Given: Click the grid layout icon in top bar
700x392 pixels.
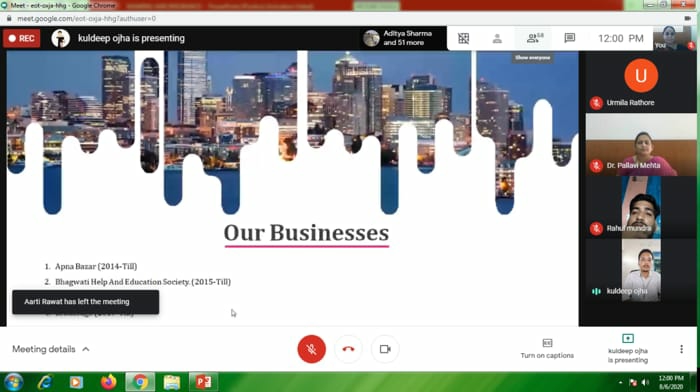Looking at the screenshot, I should point(463,38).
